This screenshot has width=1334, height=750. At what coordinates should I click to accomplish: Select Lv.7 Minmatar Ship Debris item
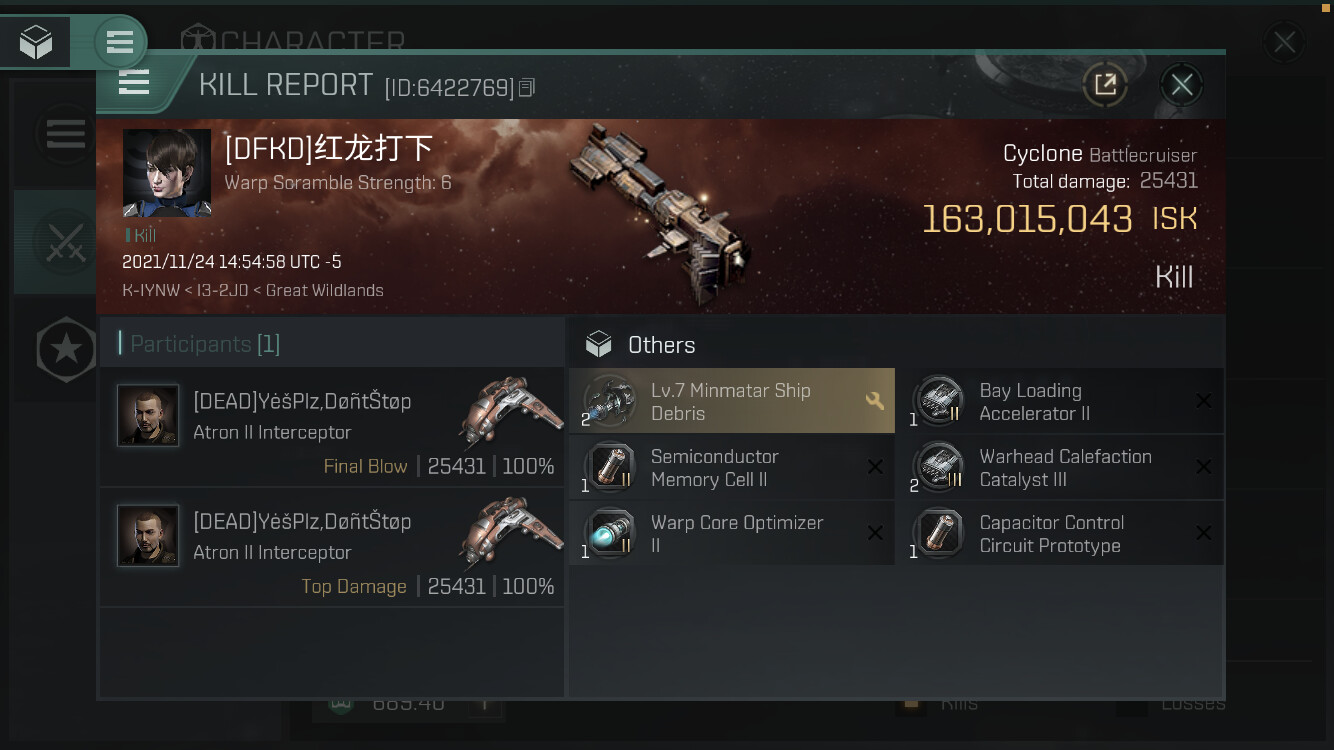732,401
